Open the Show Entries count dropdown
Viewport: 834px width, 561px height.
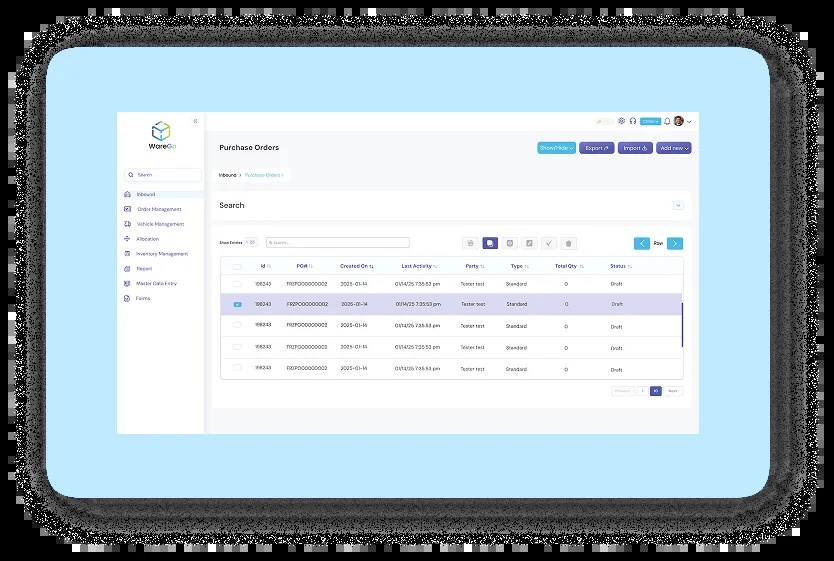coord(251,242)
